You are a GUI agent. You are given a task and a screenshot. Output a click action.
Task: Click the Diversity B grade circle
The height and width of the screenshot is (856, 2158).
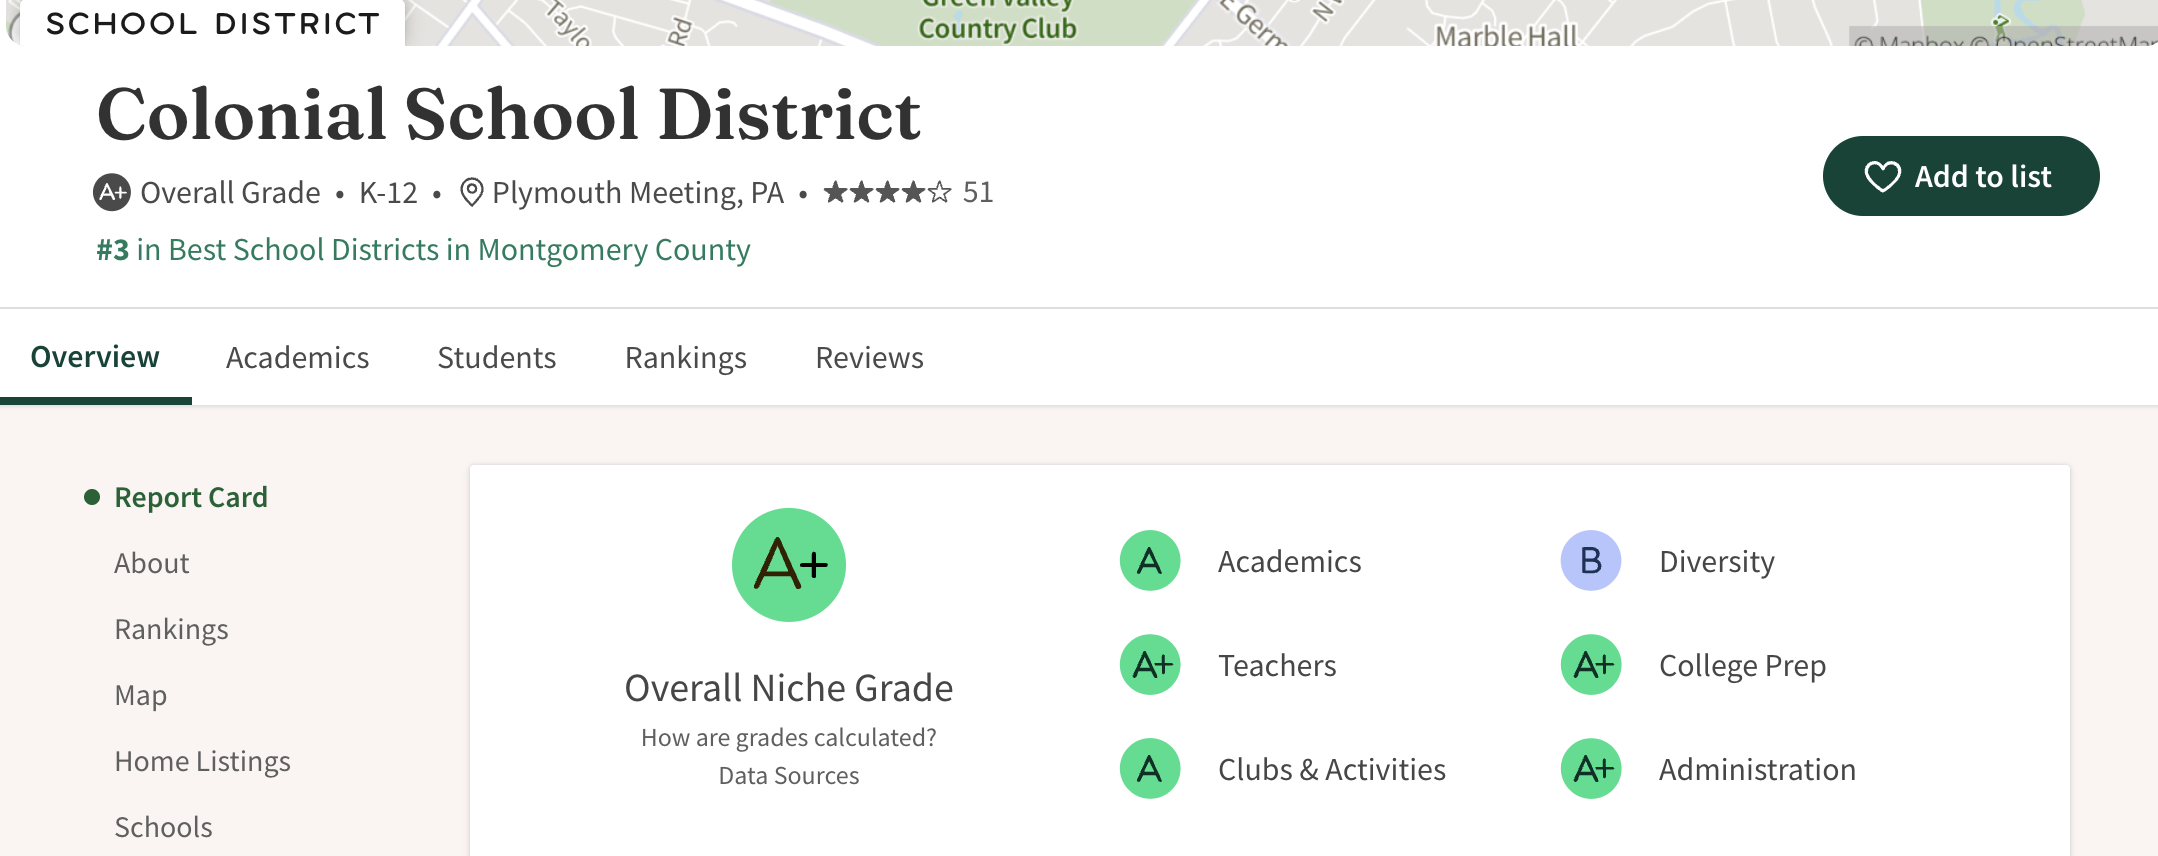(1590, 561)
